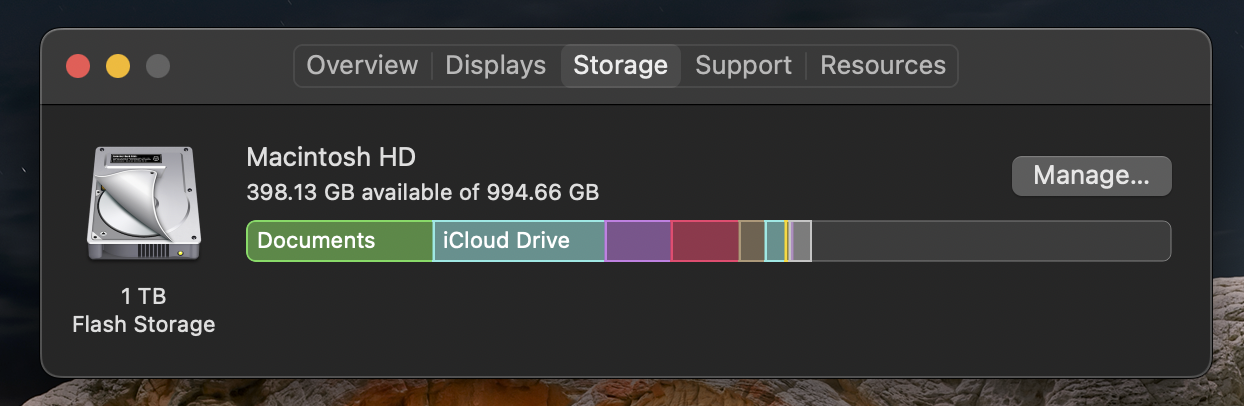Click the gray disabled zoom window button

coord(158,66)
